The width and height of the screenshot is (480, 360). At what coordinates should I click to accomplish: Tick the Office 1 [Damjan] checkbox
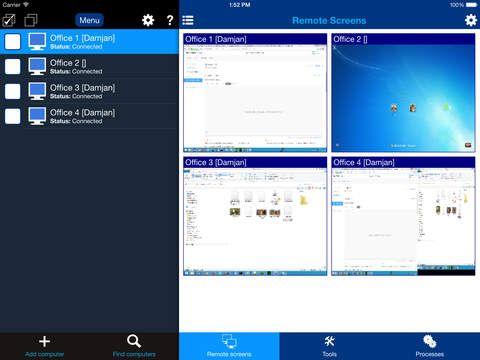pyautogui.click(x=13, y=42)
